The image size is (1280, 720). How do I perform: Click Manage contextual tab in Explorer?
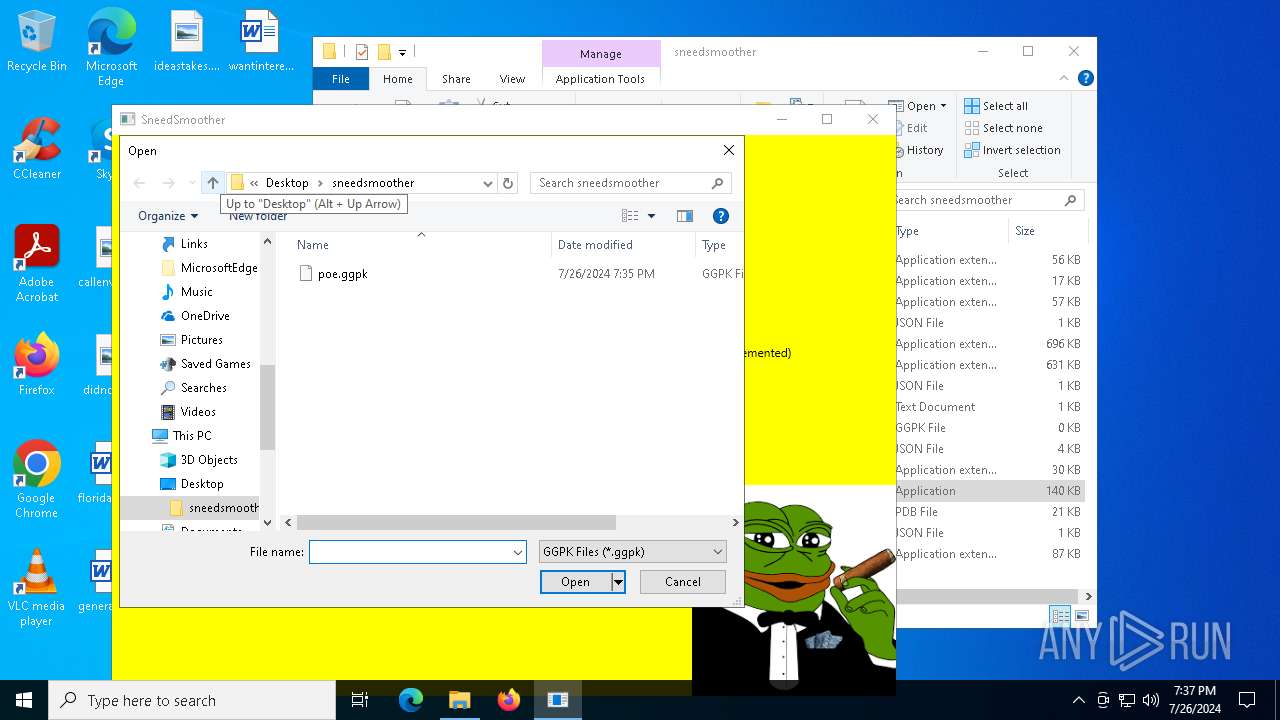(601, 54)
